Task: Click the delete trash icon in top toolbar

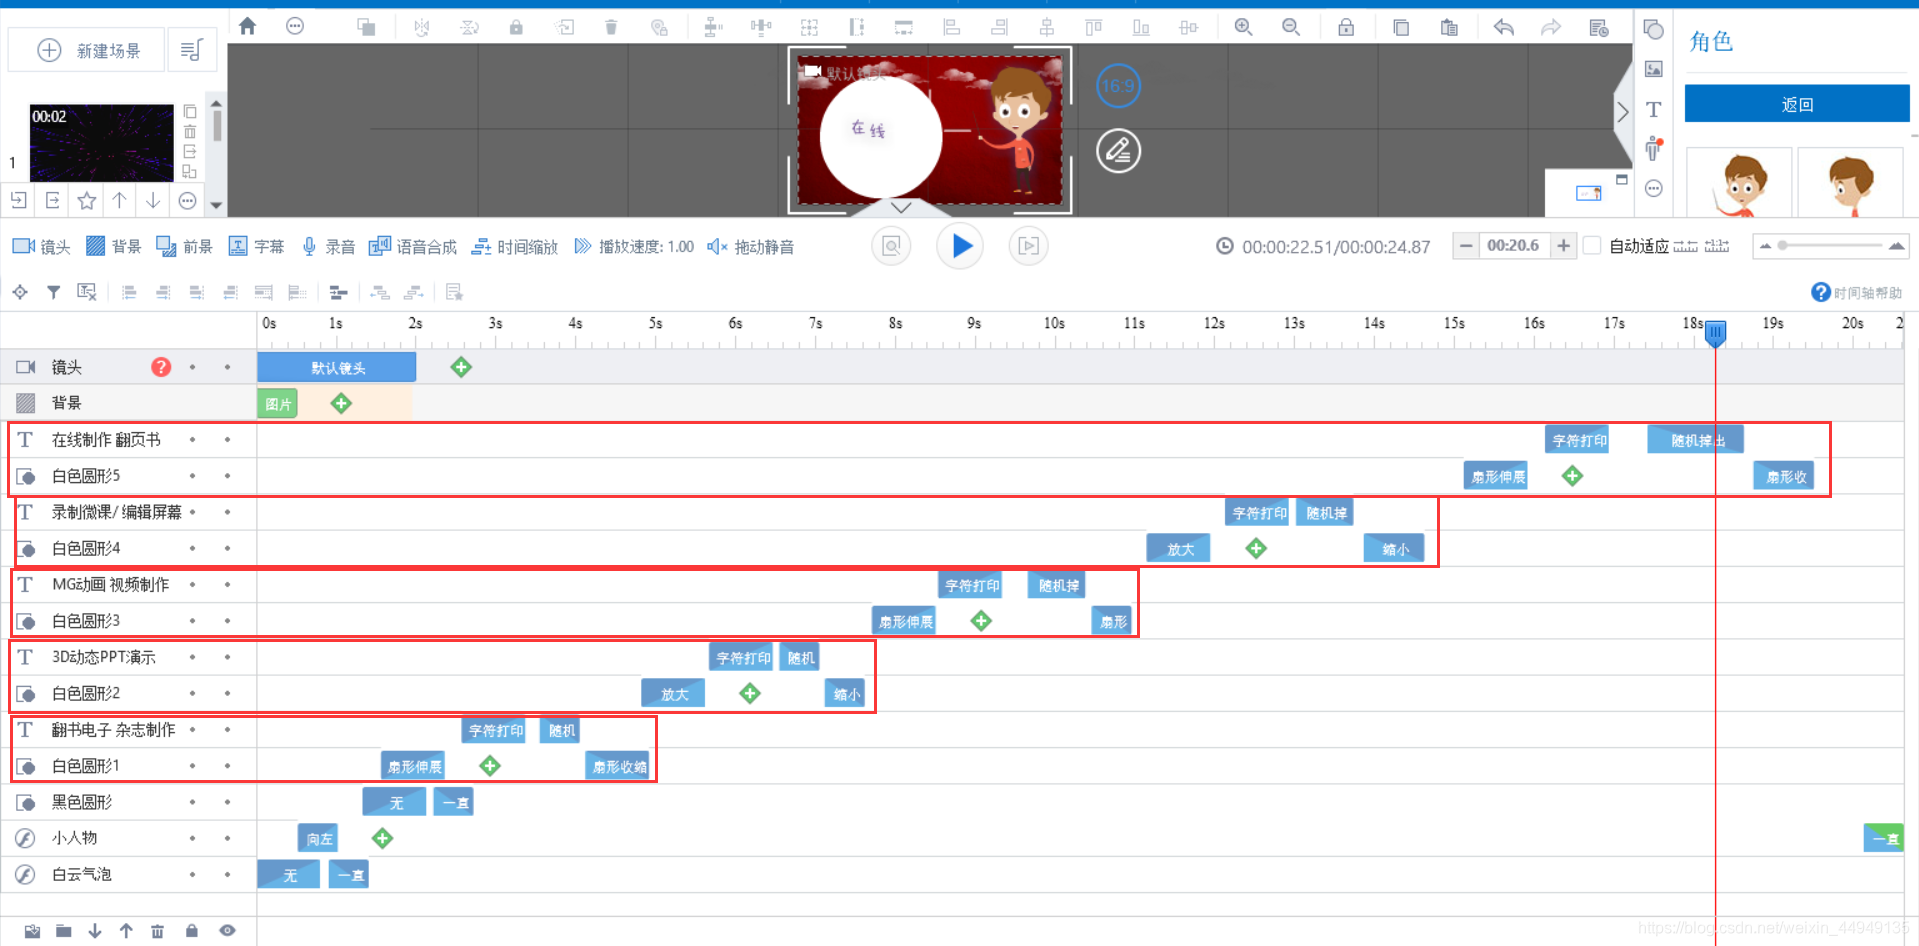Action: pos(611,27)
